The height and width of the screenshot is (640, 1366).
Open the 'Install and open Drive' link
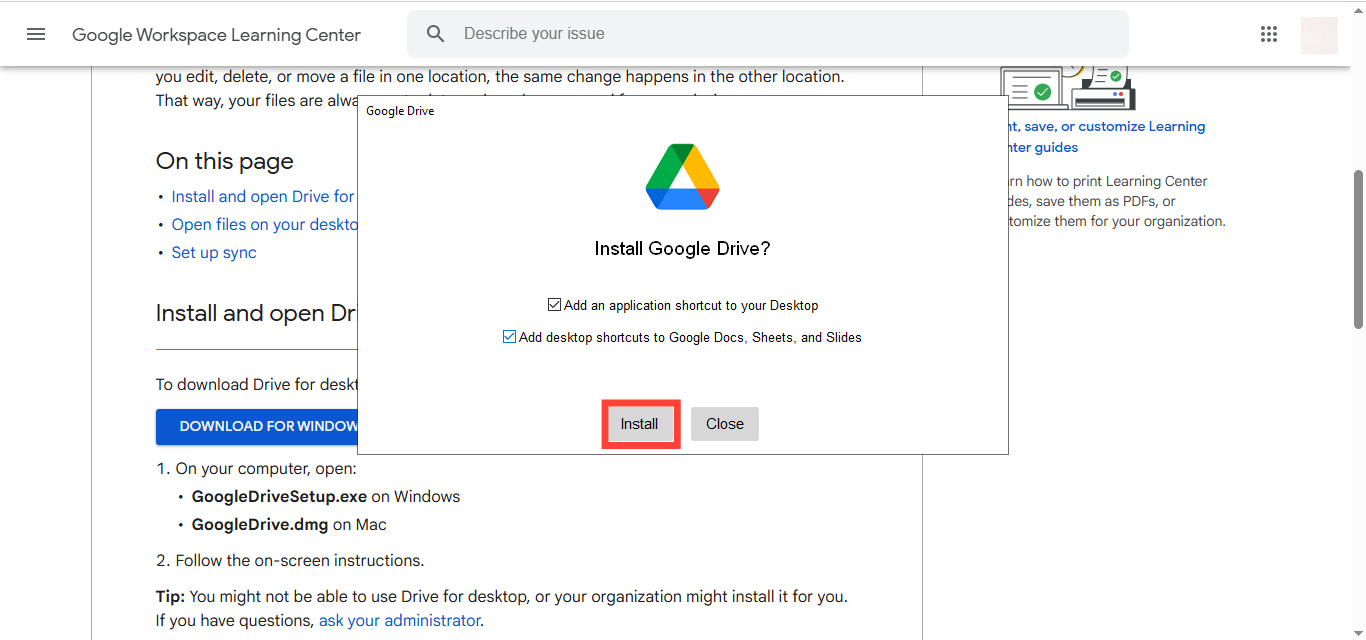pyautogui.click(x=263, y=196)
